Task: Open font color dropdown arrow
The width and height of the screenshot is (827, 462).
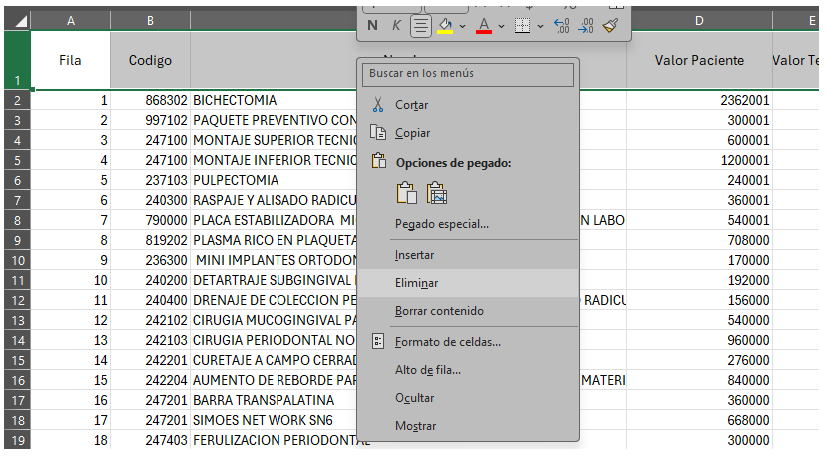Action: tap(501, 26)
